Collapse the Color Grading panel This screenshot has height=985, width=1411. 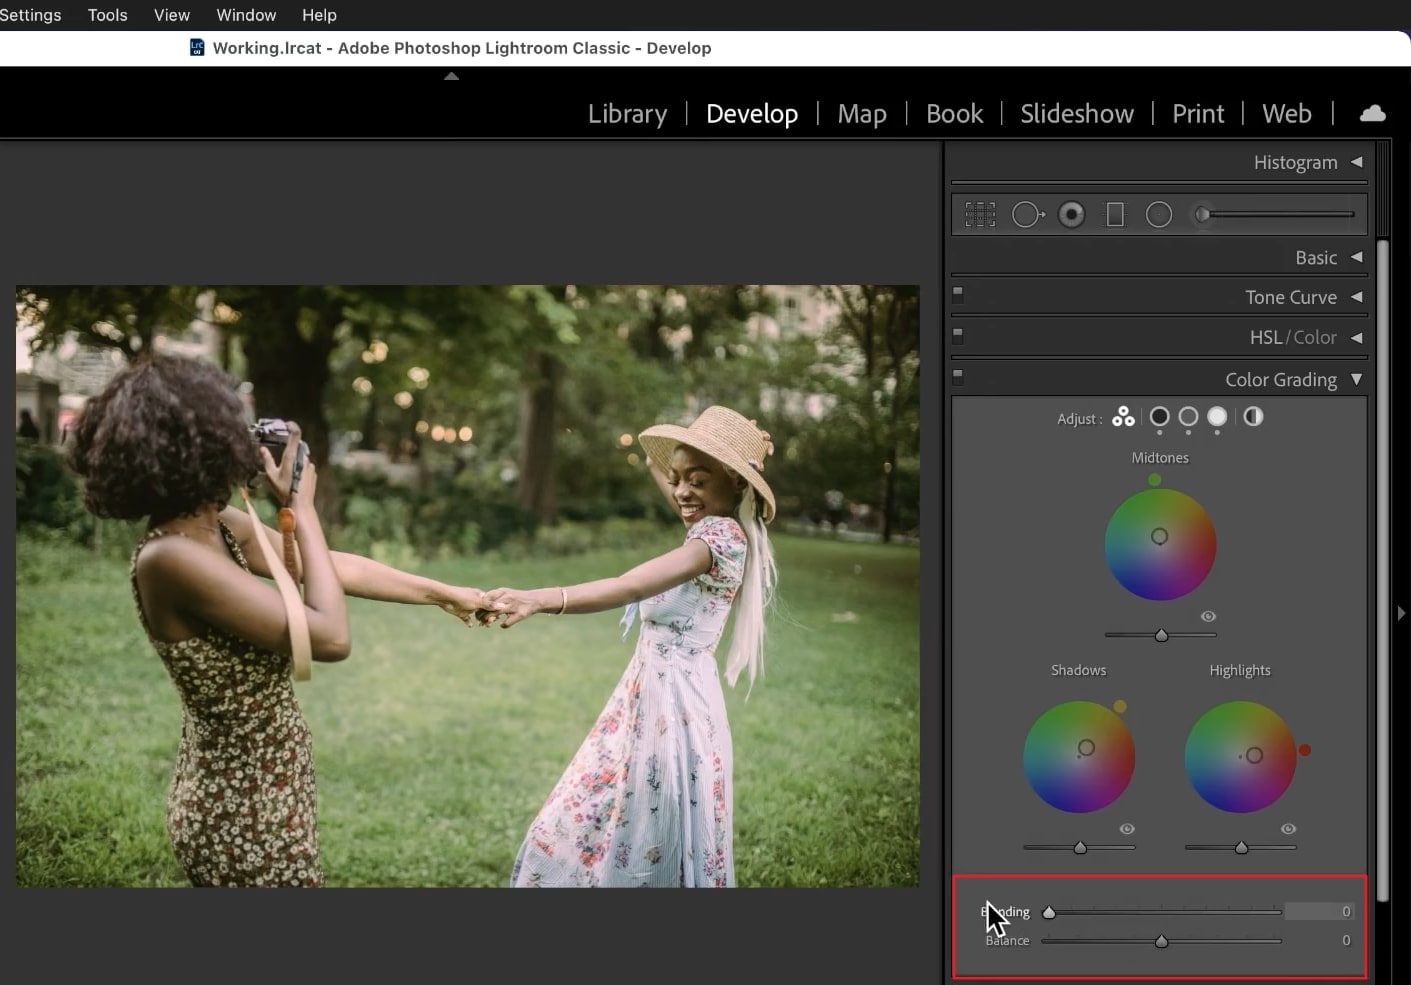[x=1357, y=379]
